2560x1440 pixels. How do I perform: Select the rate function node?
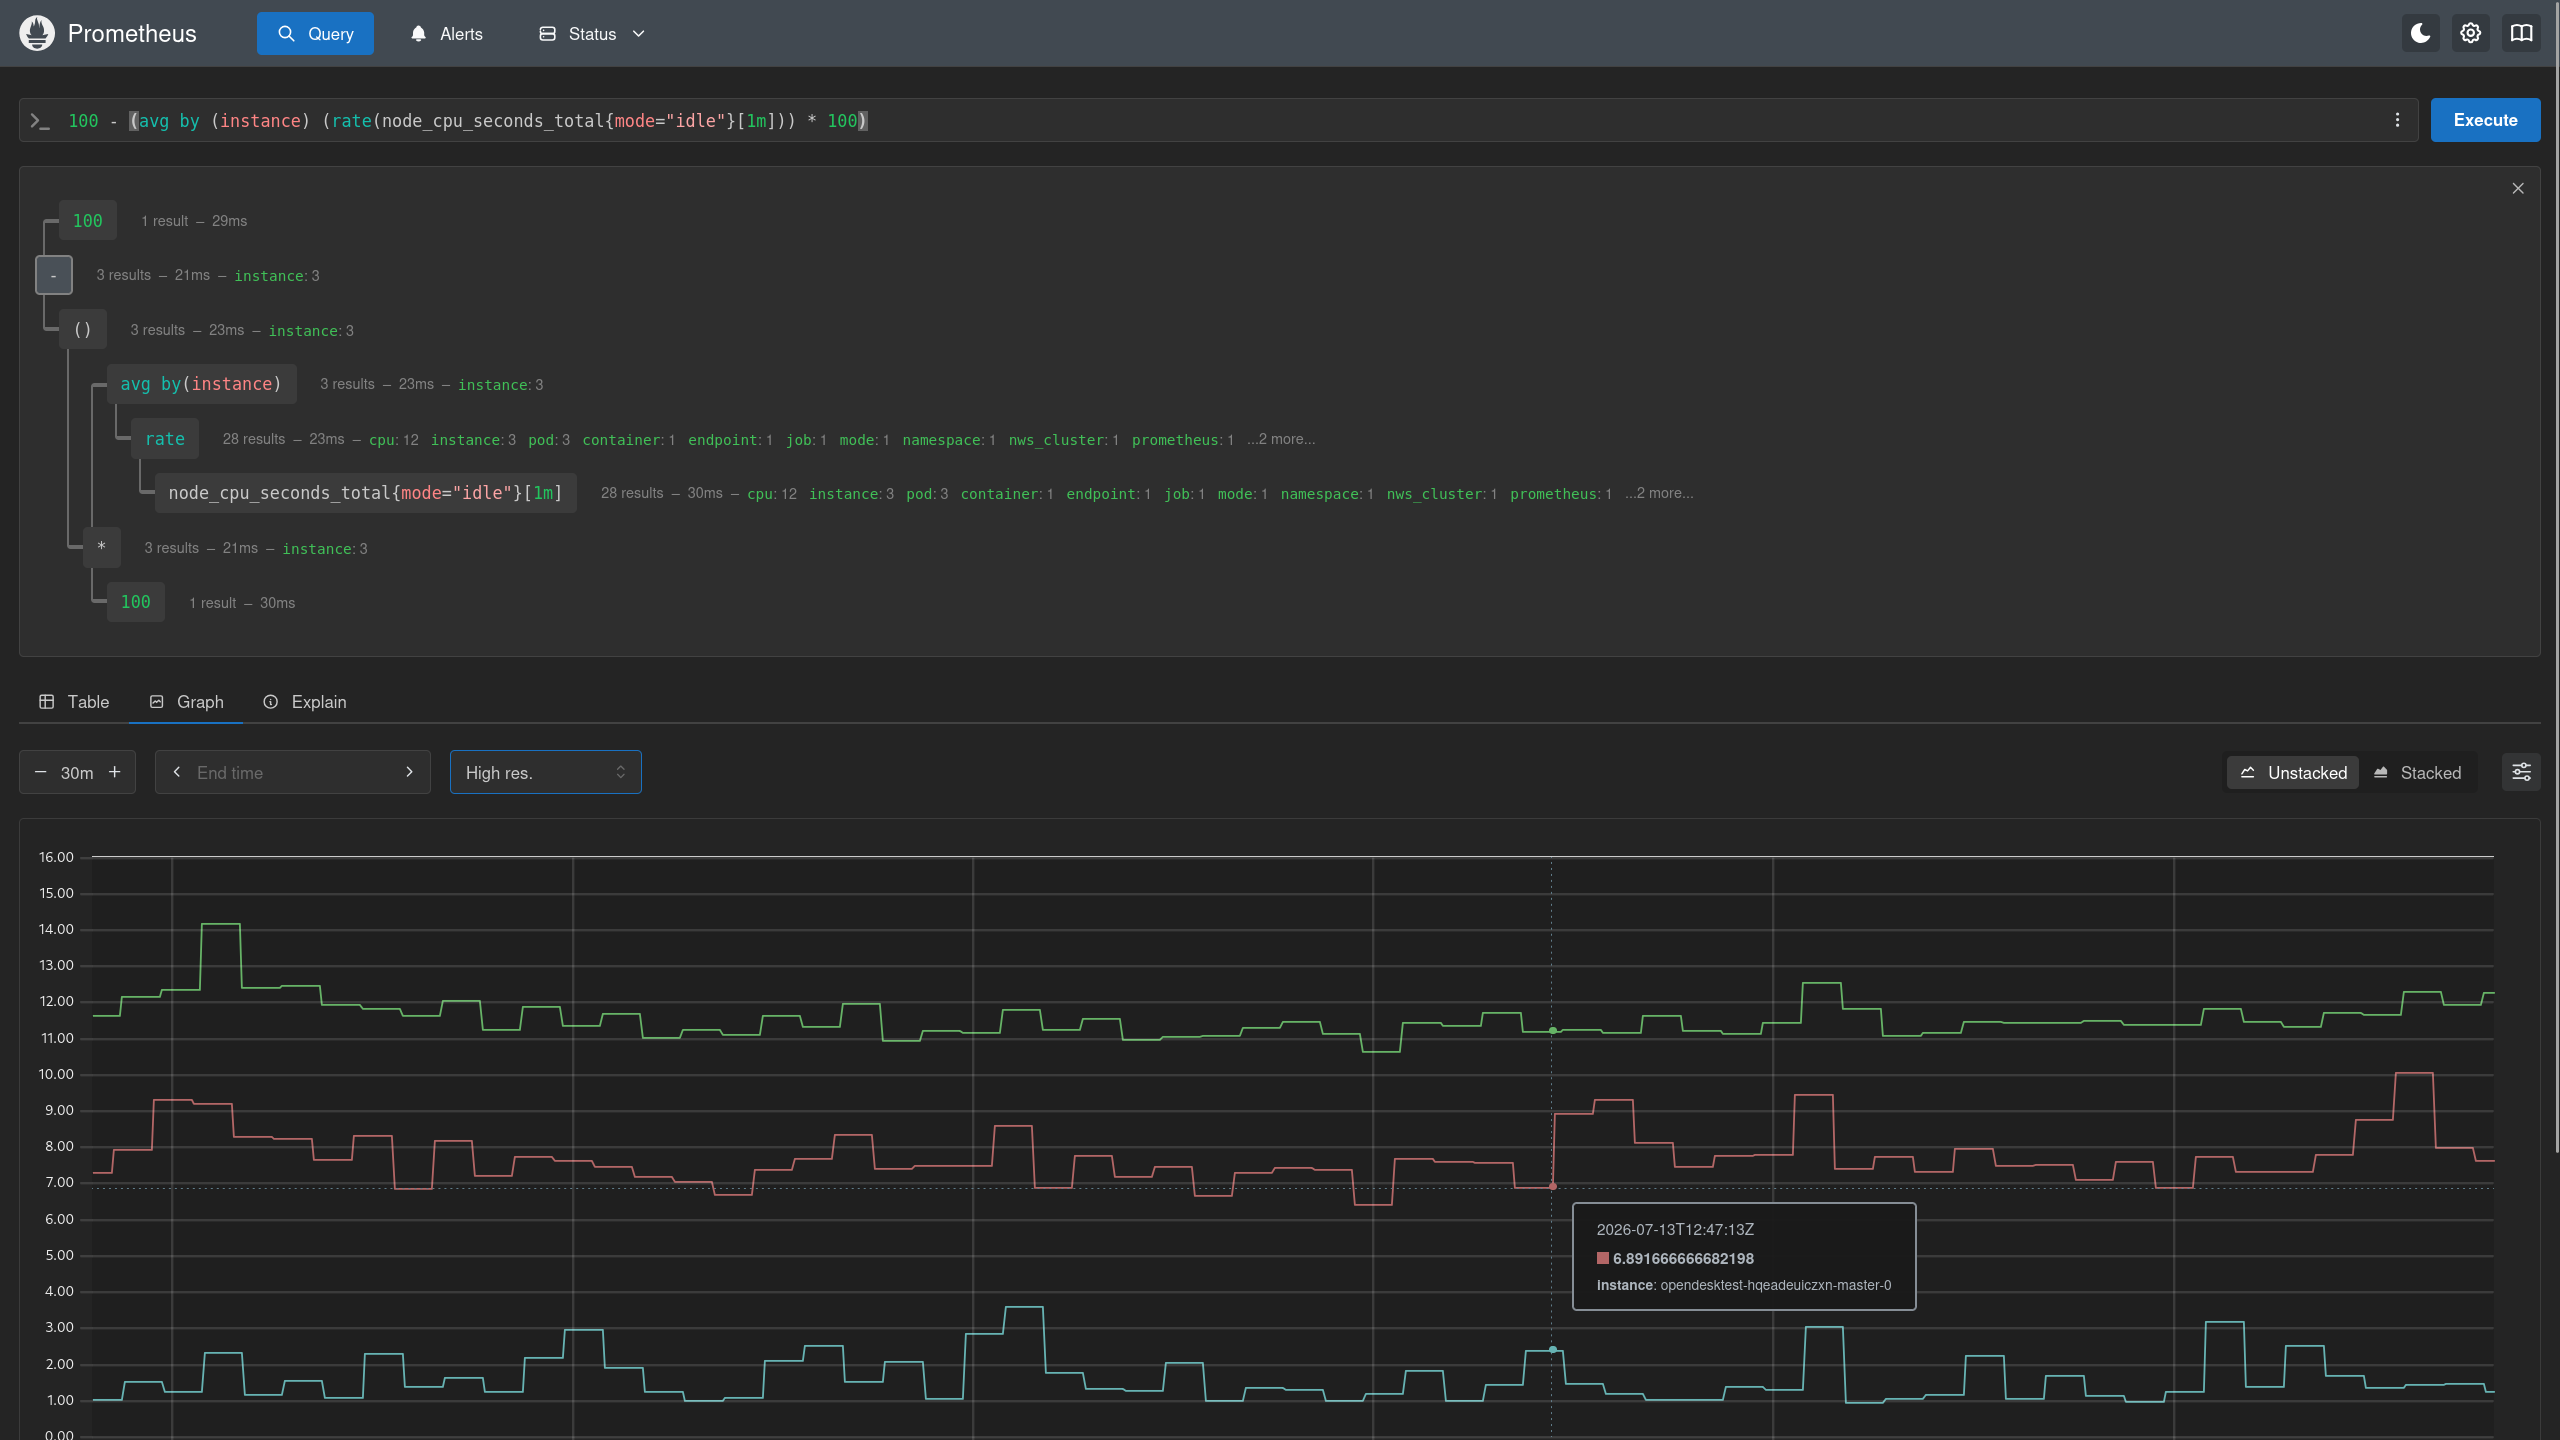pyautogui.click(x=165, y=439)
